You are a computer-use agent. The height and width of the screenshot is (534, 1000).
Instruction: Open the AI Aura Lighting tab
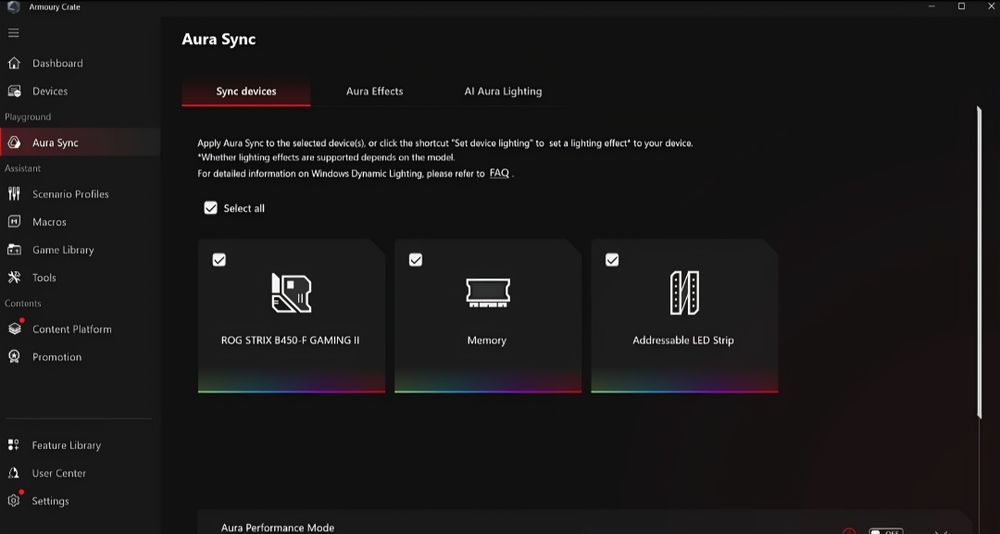[503, 91]
